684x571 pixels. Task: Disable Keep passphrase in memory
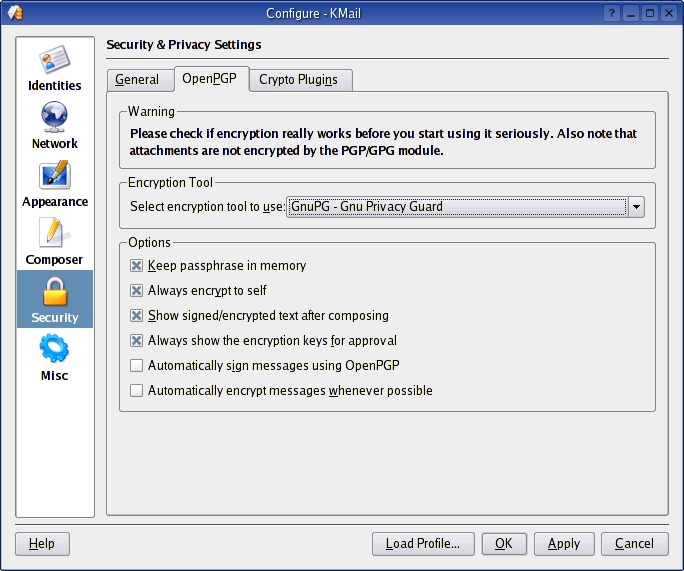137,266
